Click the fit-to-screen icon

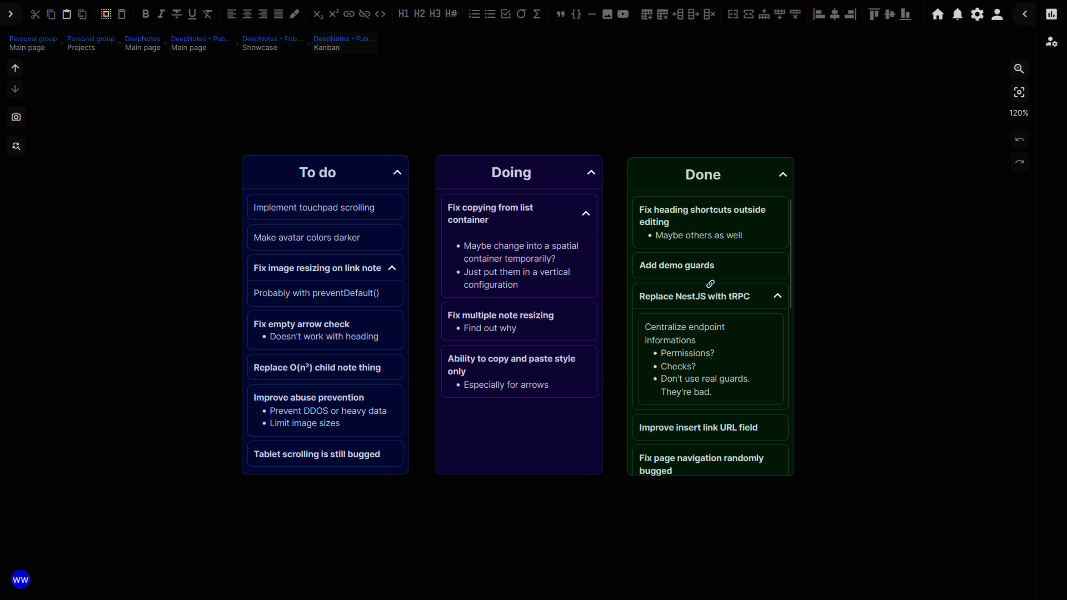1019,92
